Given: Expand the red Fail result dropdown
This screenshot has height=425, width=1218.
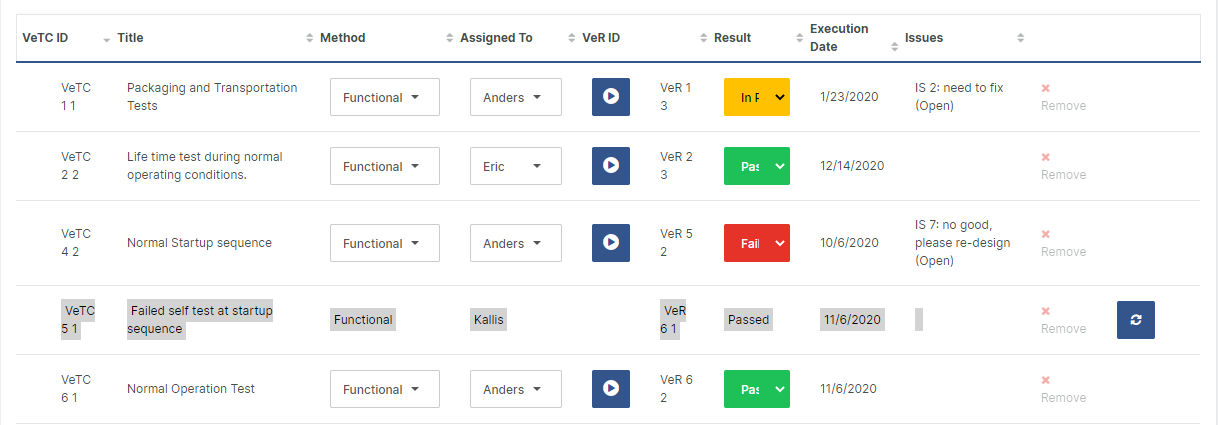Looking at the screenshot, I should point(756,243).
